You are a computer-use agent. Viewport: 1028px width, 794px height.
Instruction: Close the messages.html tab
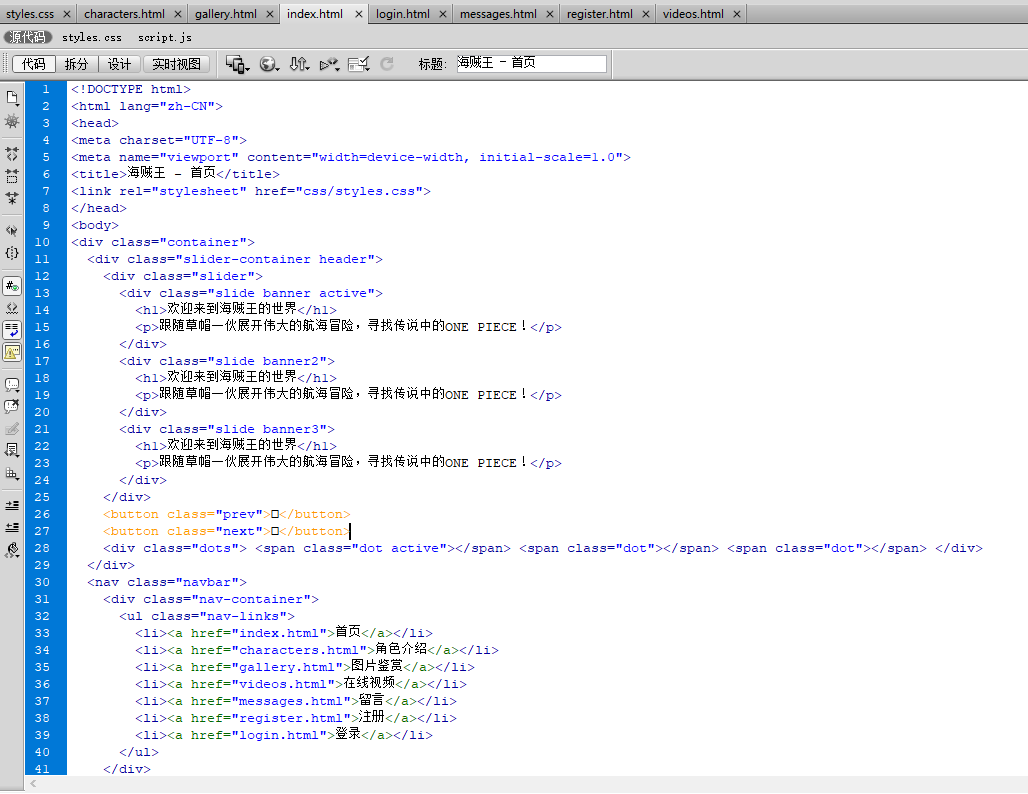pos(549,14)
